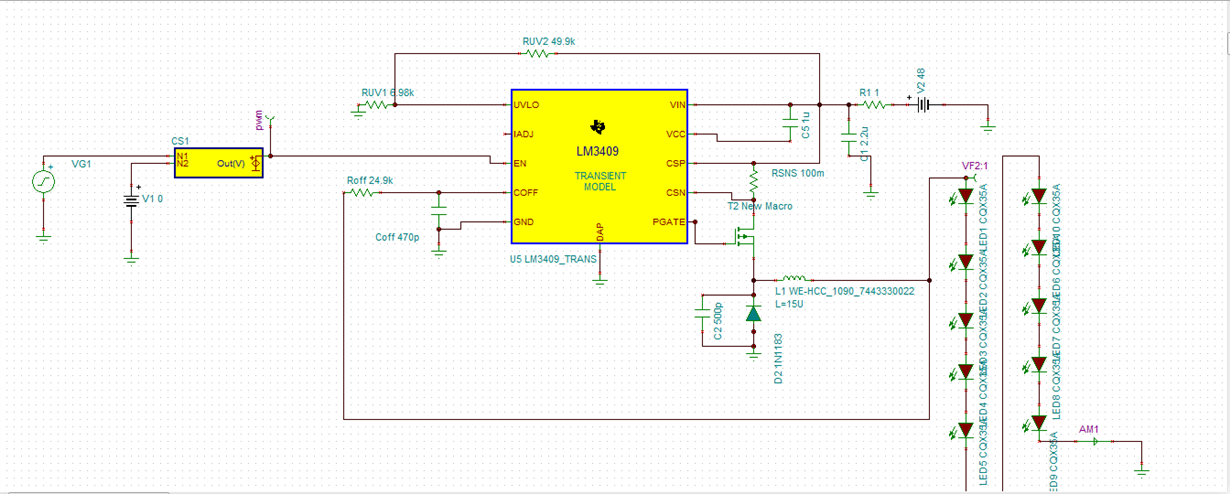Select the C5 1u capacitor symbol
The image size is (1230, 494).
[790, 122]
